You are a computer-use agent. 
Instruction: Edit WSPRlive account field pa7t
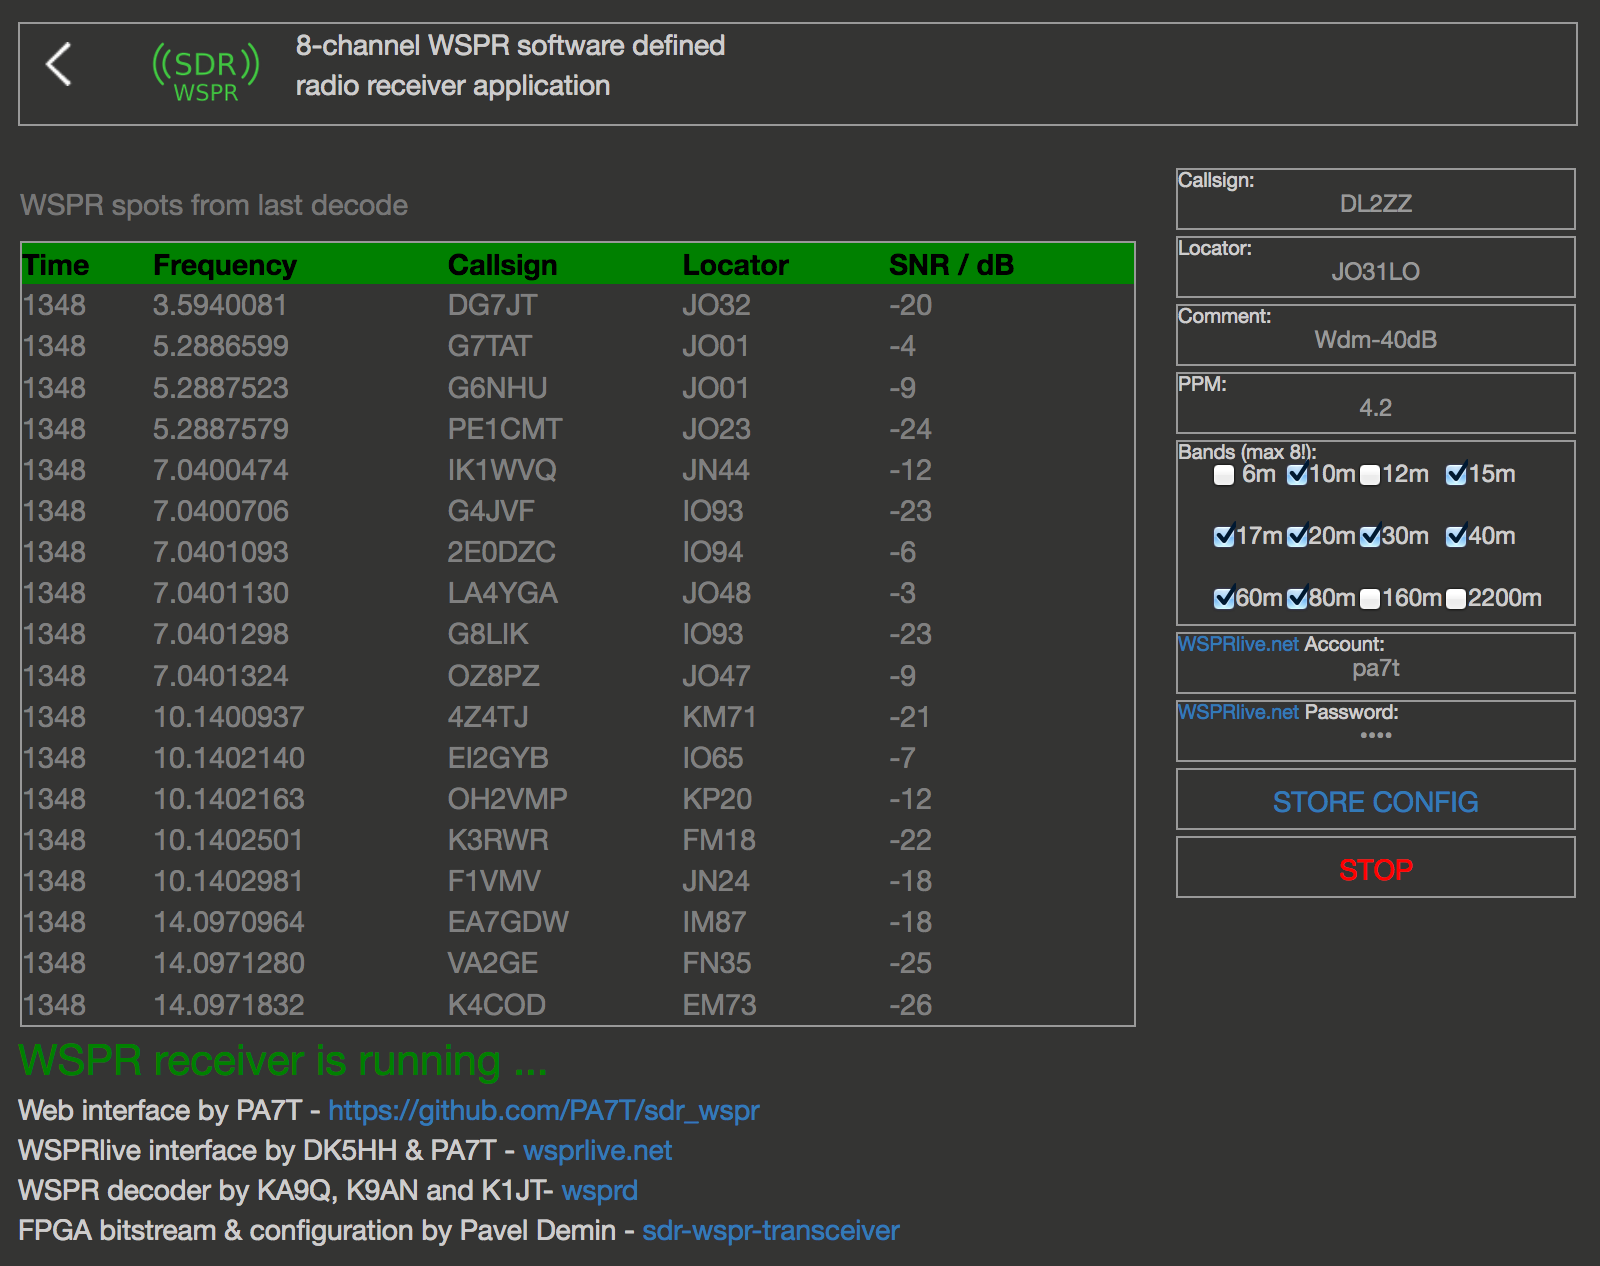(1376, 669)
